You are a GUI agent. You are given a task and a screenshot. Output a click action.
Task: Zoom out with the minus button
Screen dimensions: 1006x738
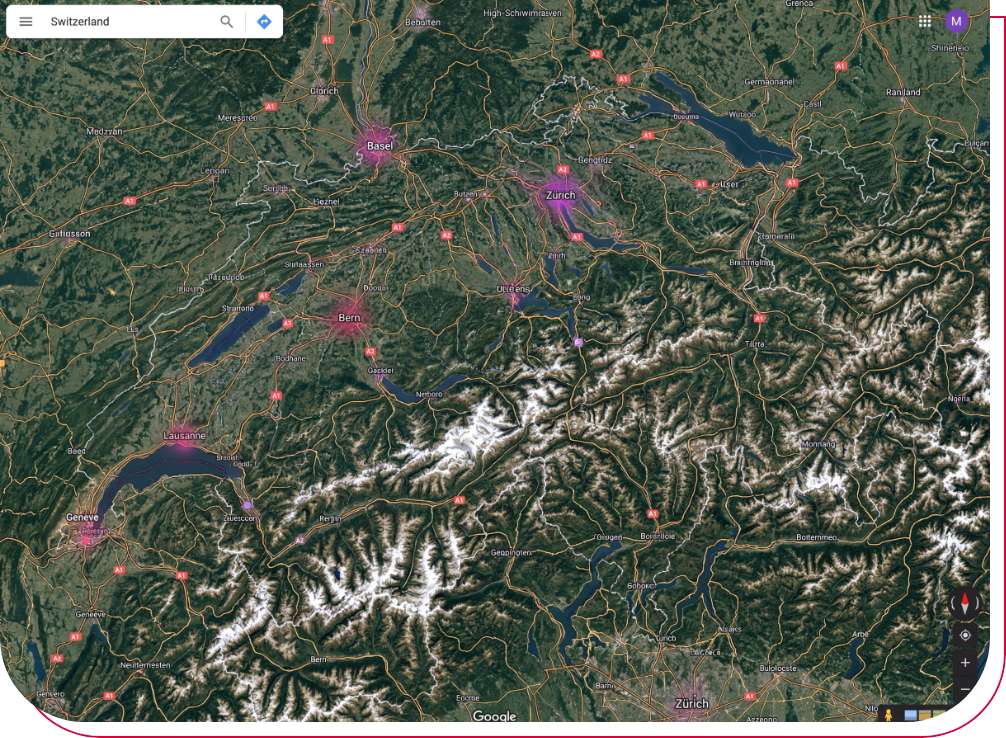pyautogui.click(x=965, y=689)
